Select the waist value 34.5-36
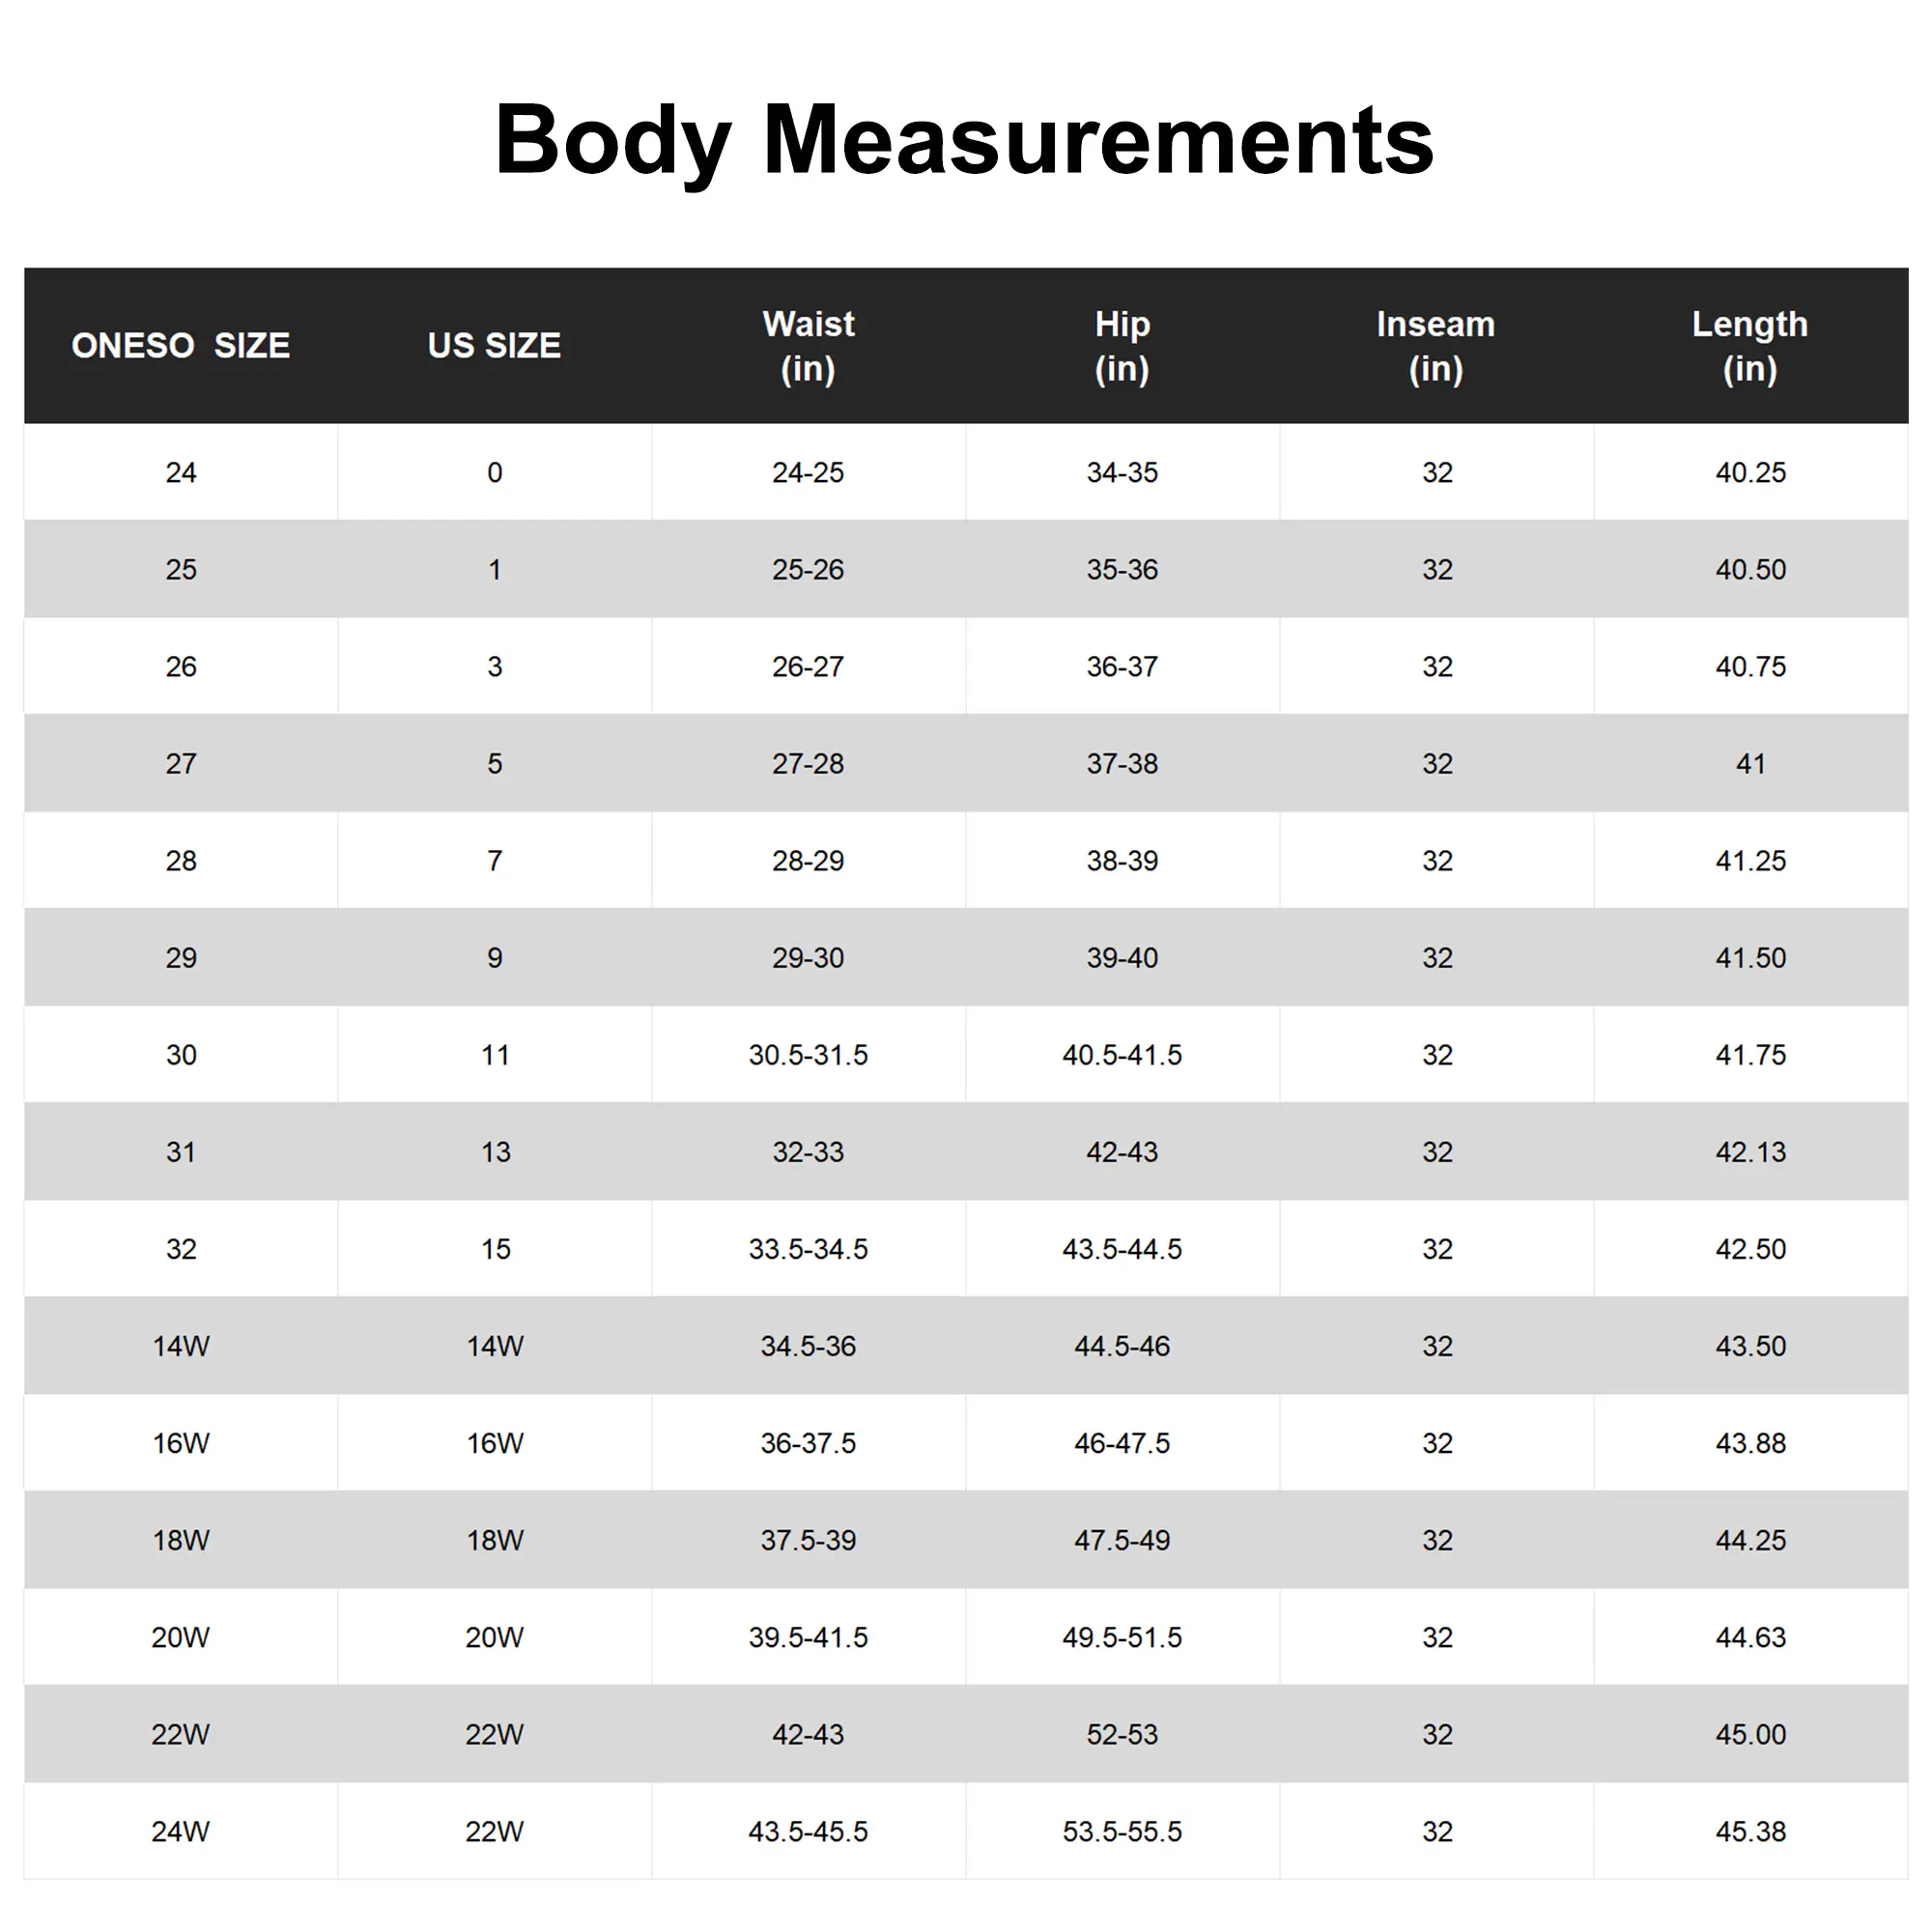1932x1932 pixels. (808, 1345)
